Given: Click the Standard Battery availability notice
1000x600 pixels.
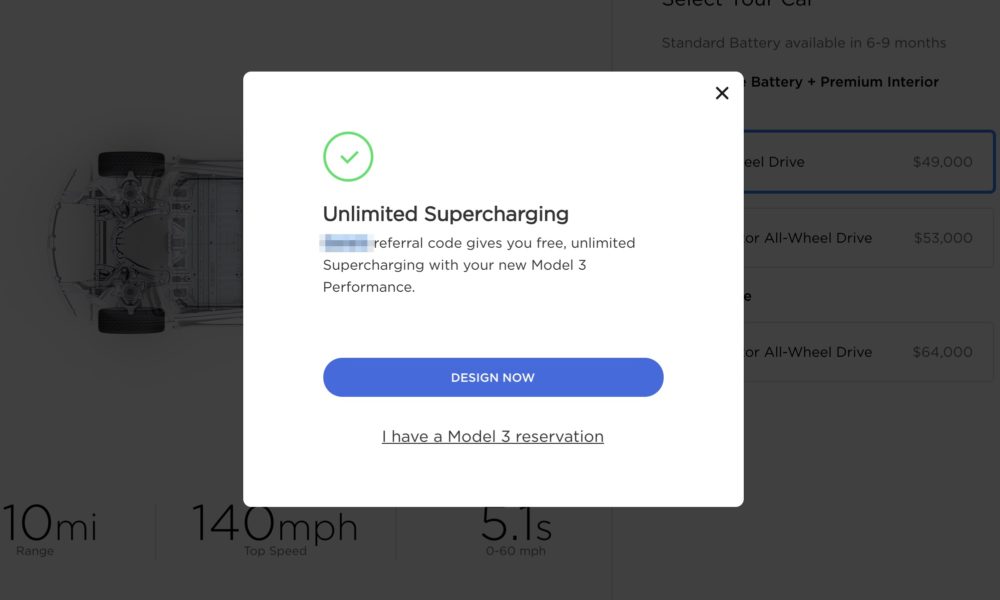Looking at the screenshot, I should pyautogui.click(x=804, y=43).
